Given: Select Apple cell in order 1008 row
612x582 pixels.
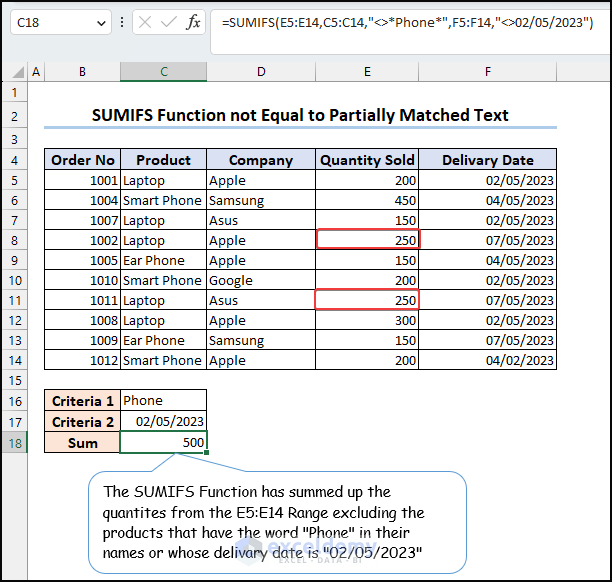Looking at the screenshot, I should coord(261,320).
